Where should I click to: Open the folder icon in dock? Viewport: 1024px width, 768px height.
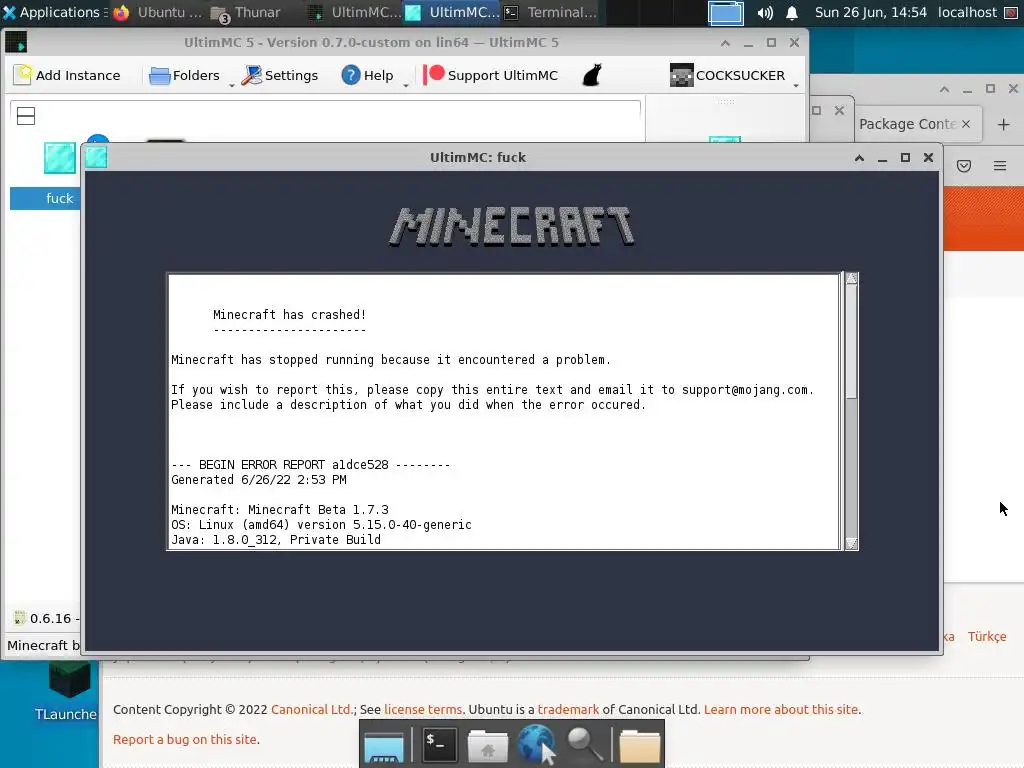click(x=639, y=746)
